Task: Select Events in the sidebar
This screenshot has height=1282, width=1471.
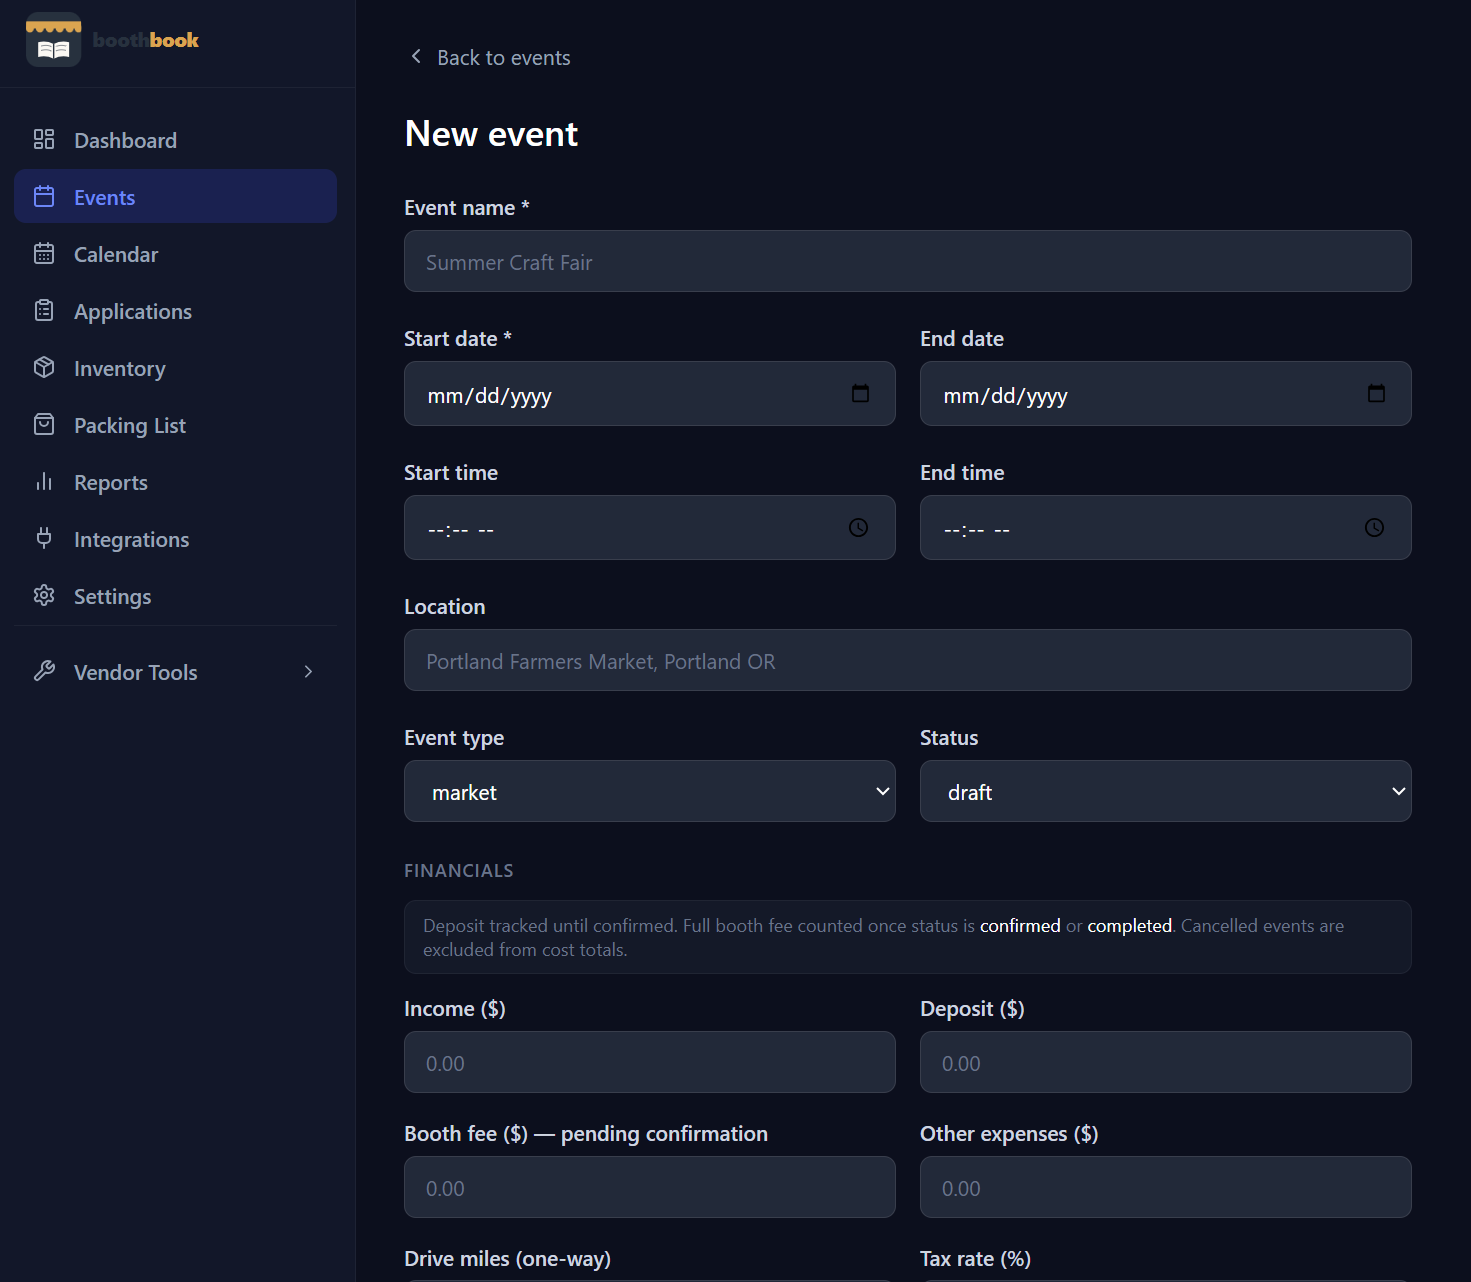Action: point(175,196)
